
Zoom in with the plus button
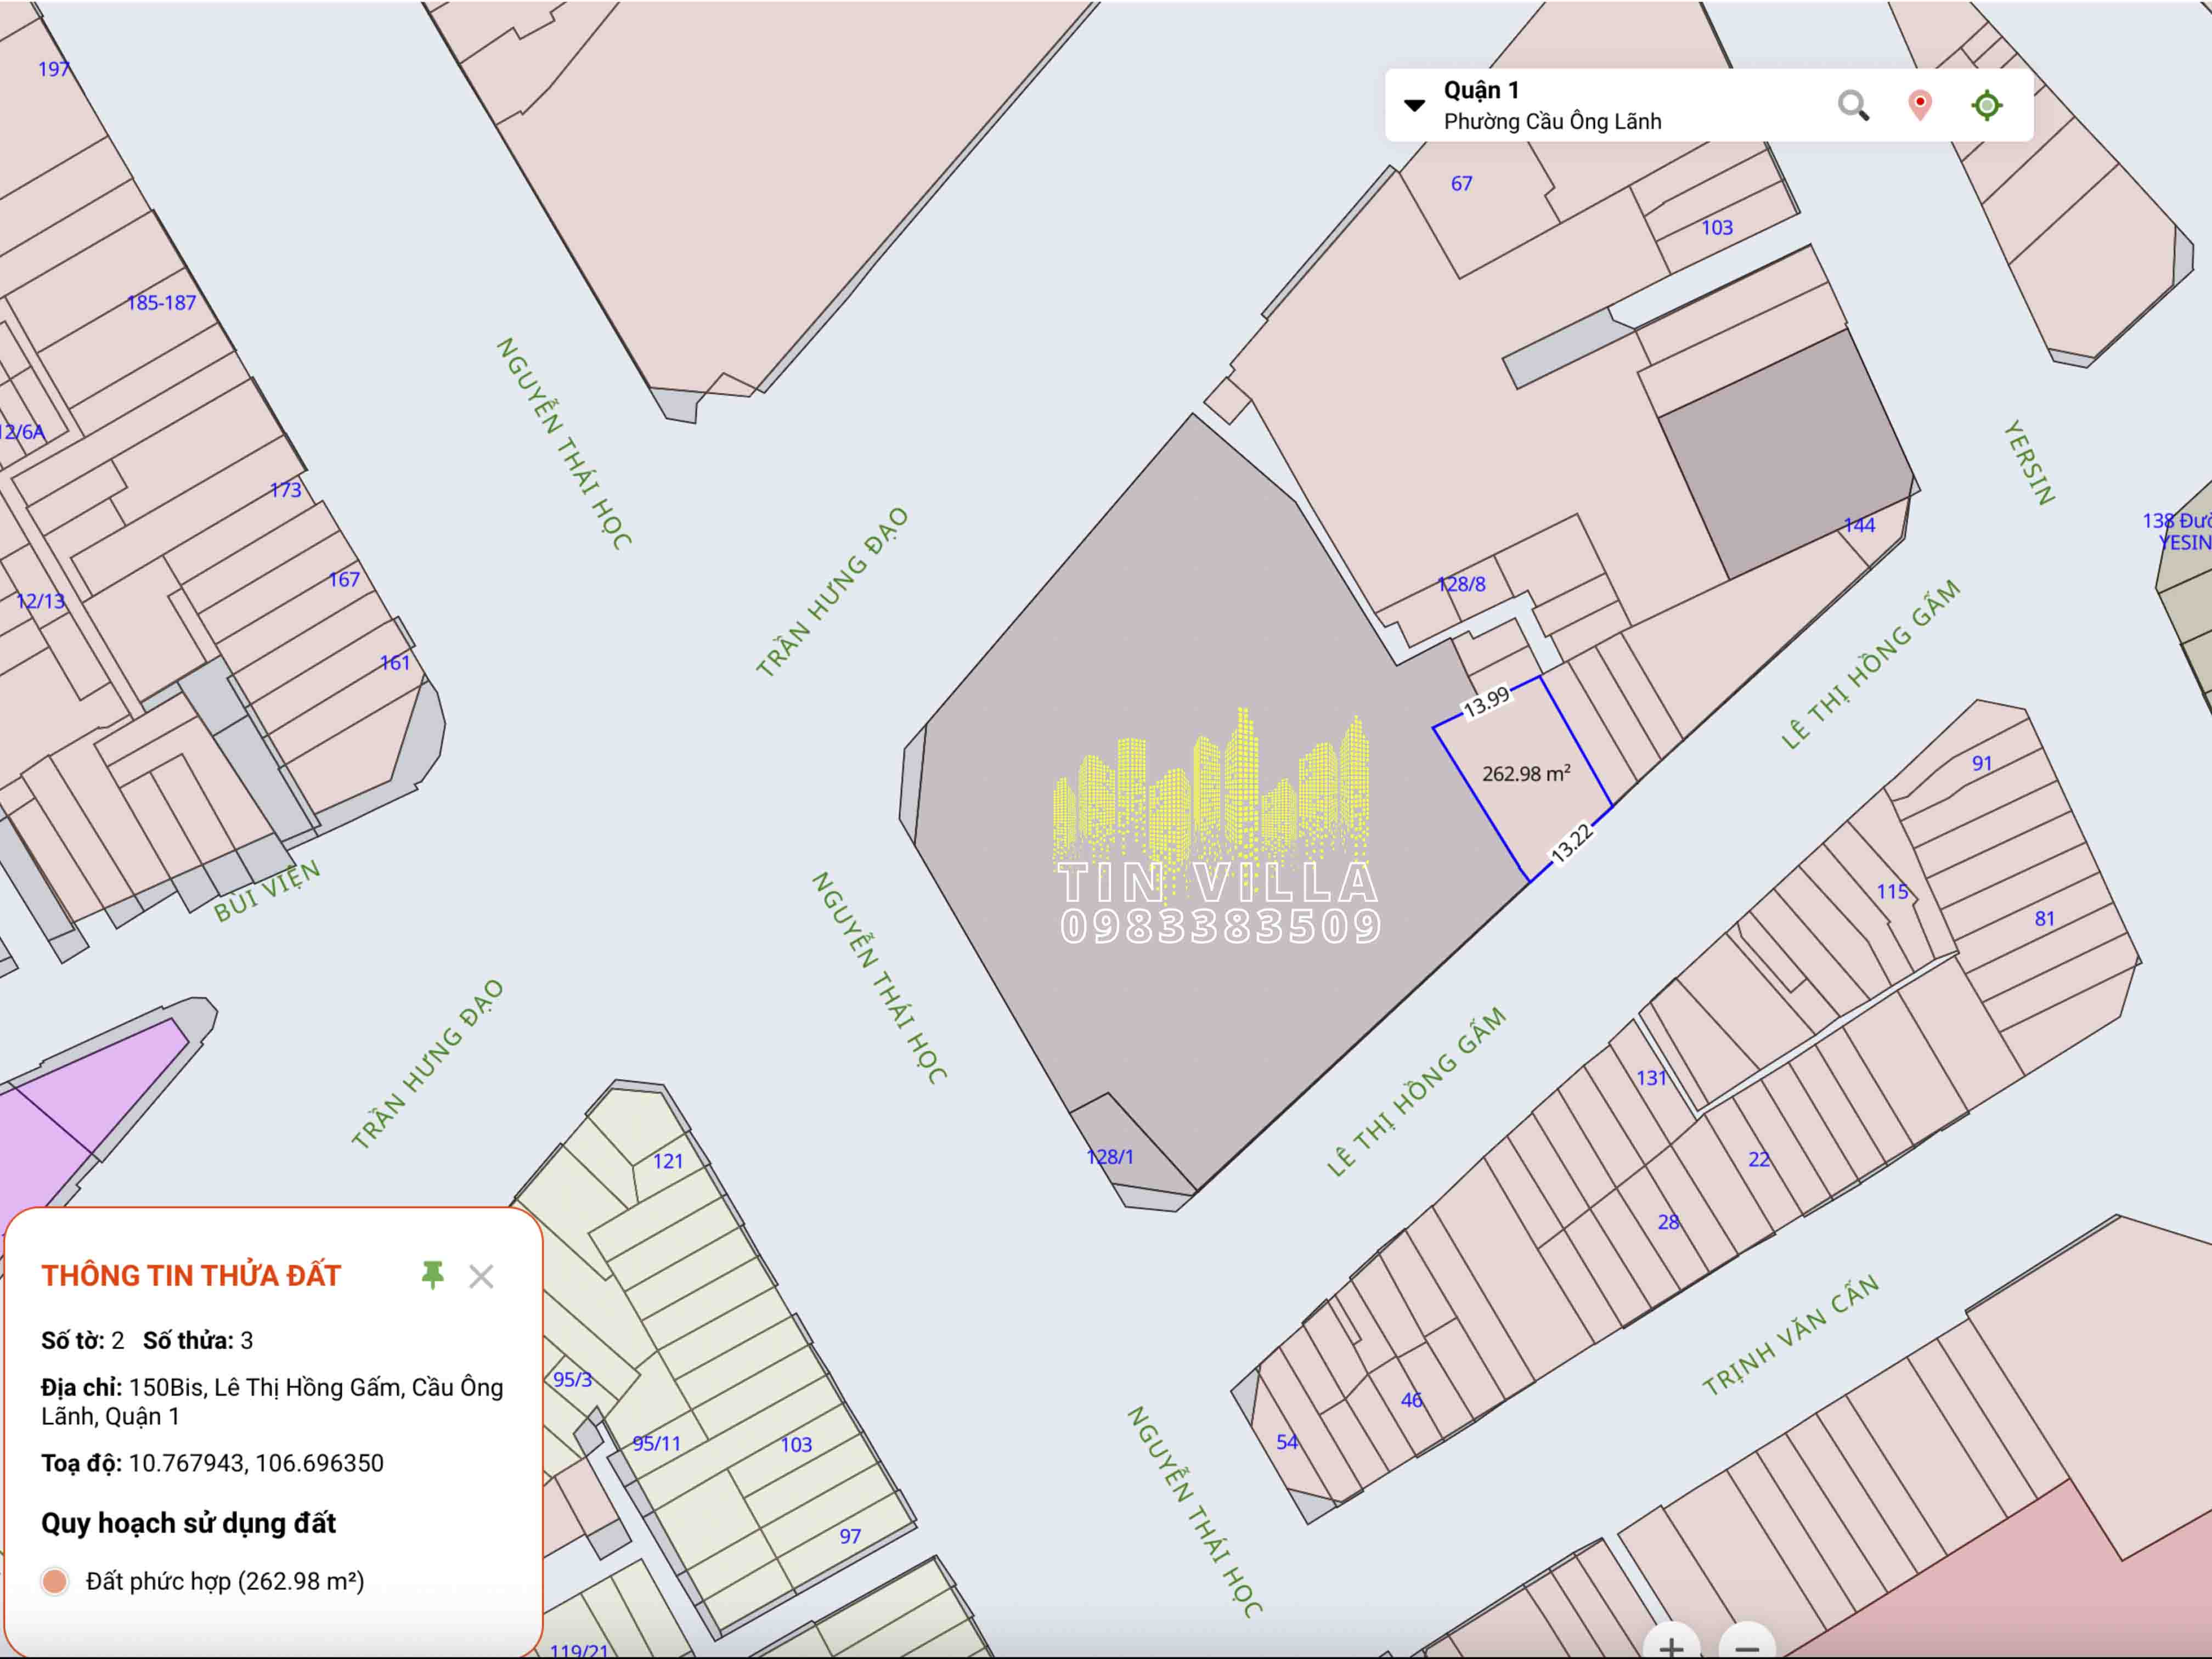(1671, 1645)
